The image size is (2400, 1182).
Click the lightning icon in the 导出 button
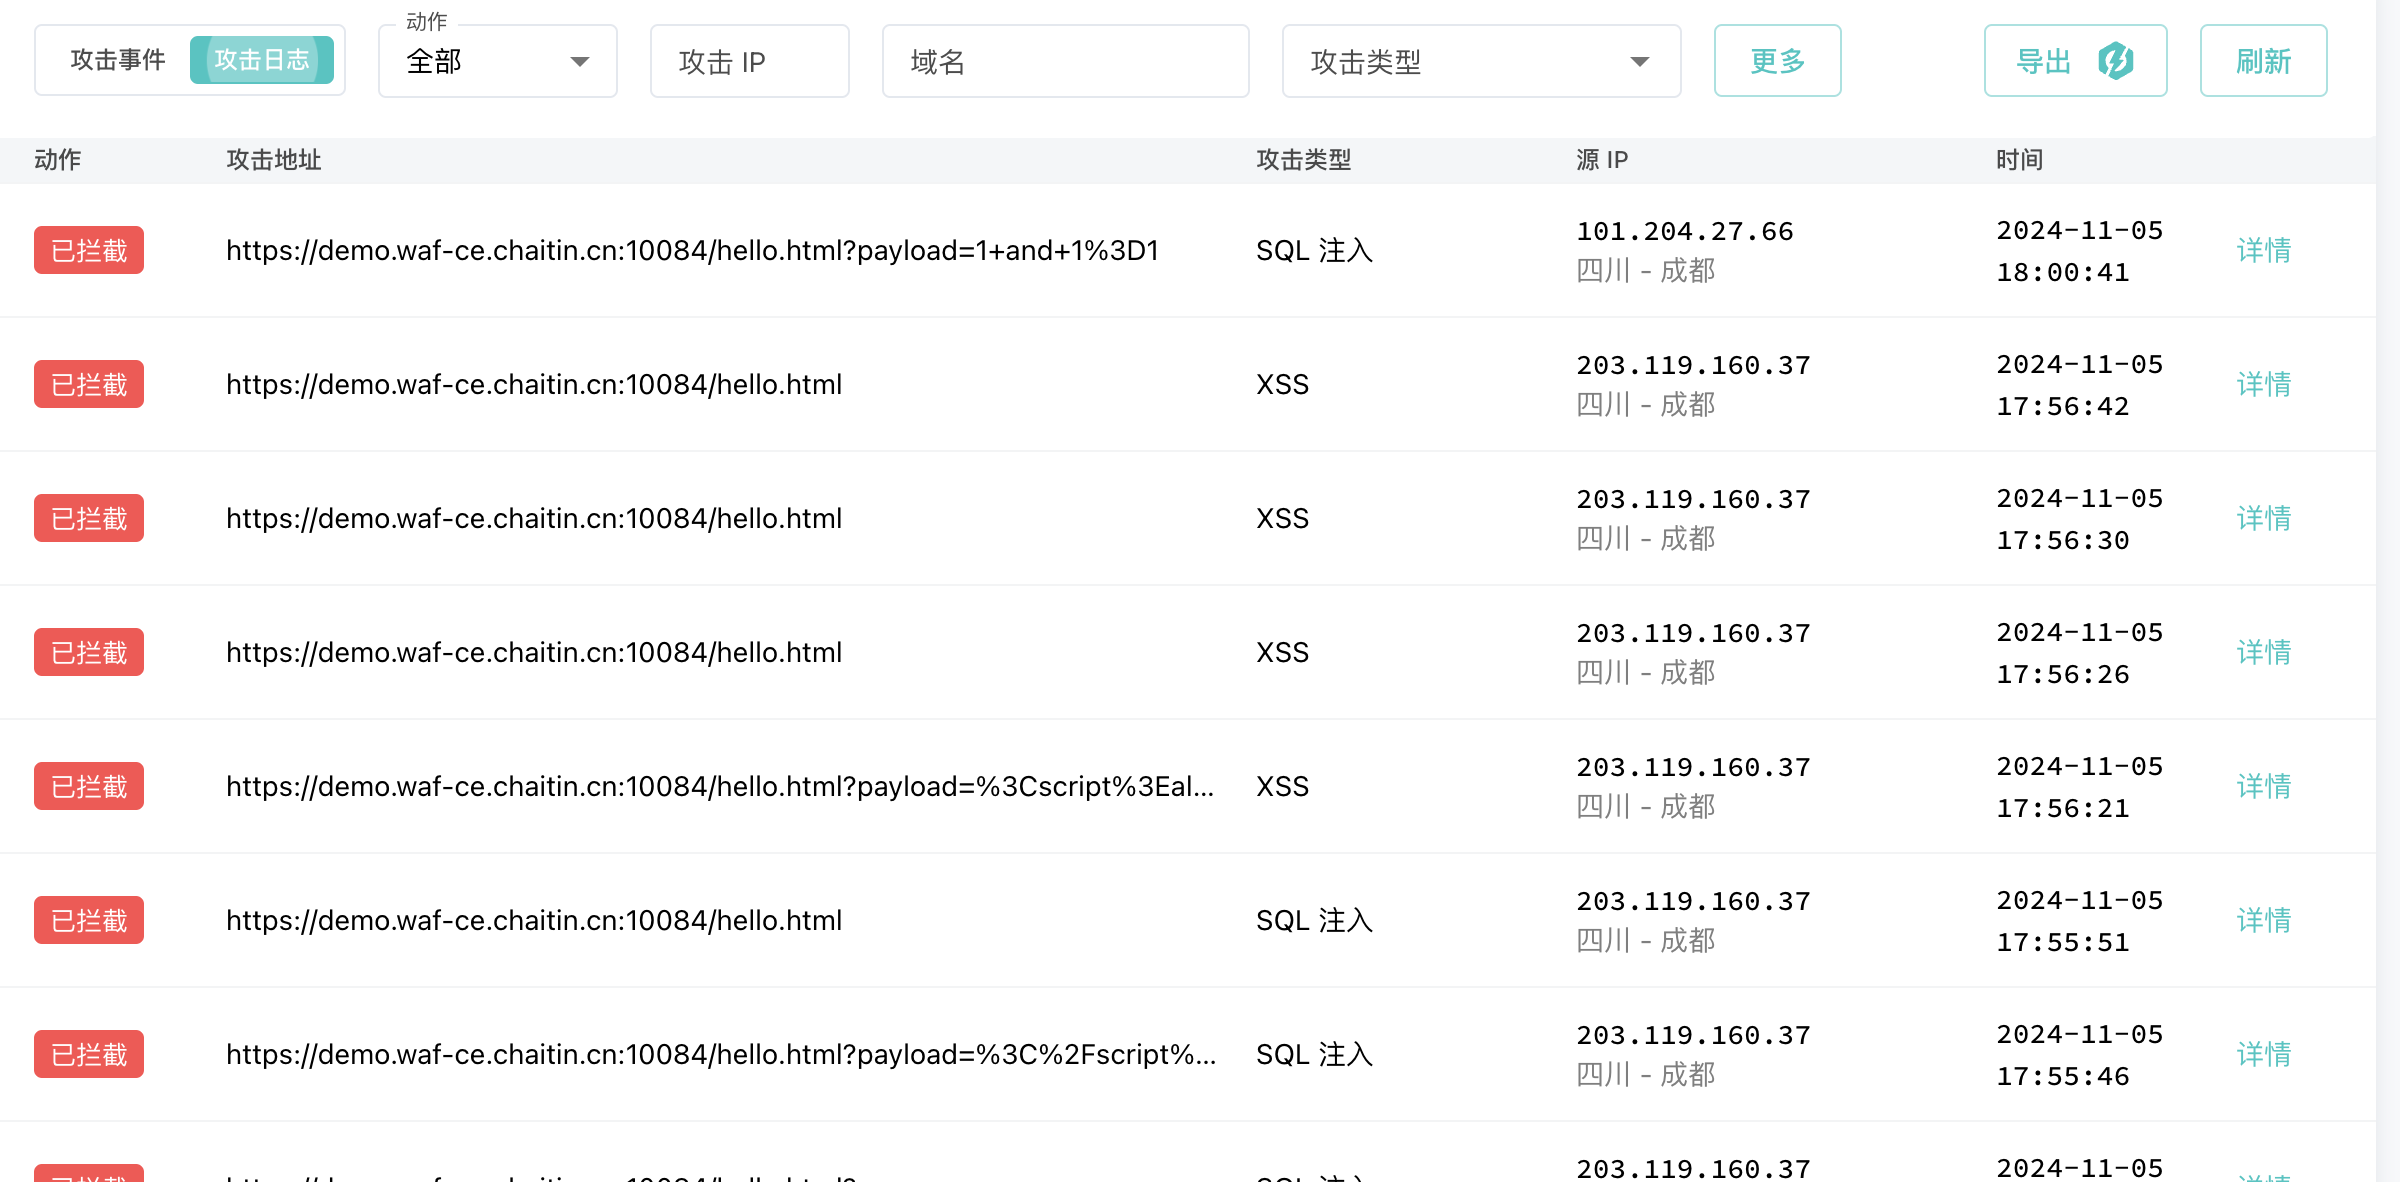tap(2115, 61)
